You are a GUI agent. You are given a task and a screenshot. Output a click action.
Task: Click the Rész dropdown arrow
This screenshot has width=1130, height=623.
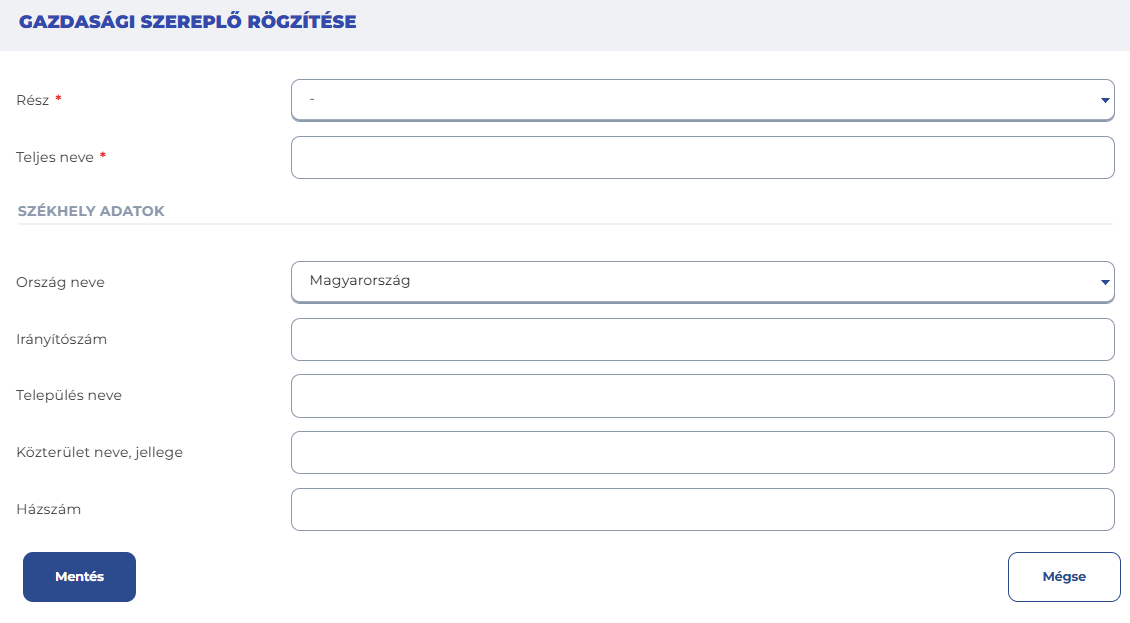1105,100
